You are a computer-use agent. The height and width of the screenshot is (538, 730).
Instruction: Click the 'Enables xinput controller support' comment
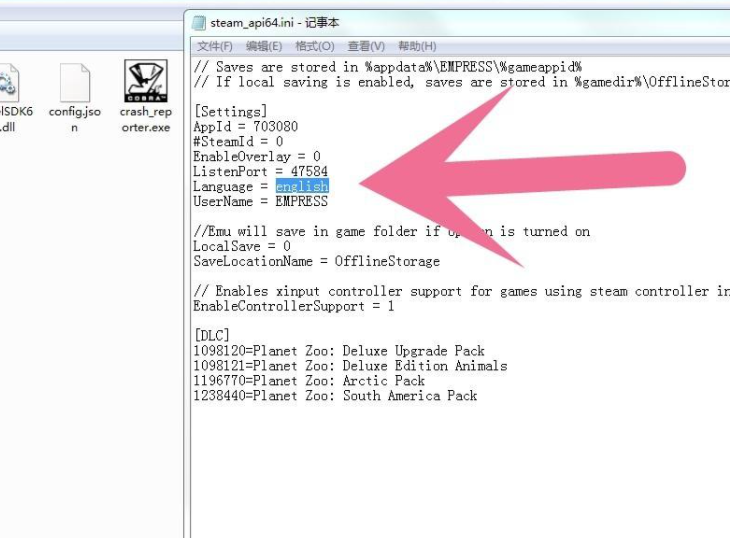point(461,291)
